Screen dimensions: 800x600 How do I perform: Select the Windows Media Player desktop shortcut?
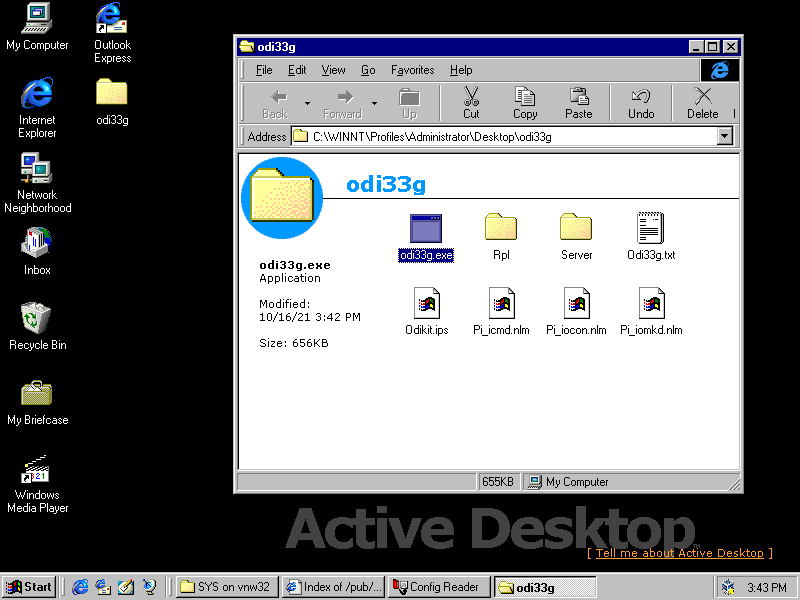click(37, 483)
